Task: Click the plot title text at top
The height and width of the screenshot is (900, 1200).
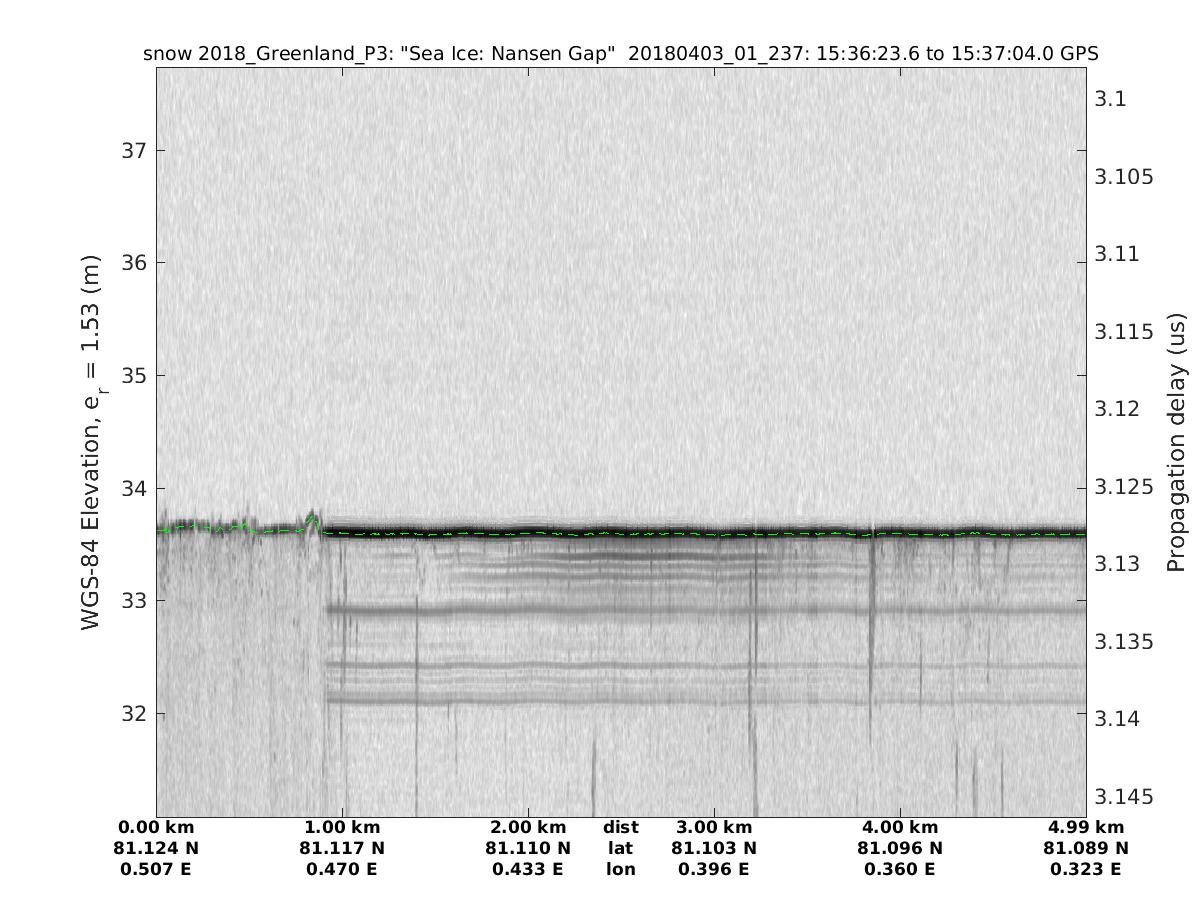Action: pyautogui.click(x=621, y=54)
